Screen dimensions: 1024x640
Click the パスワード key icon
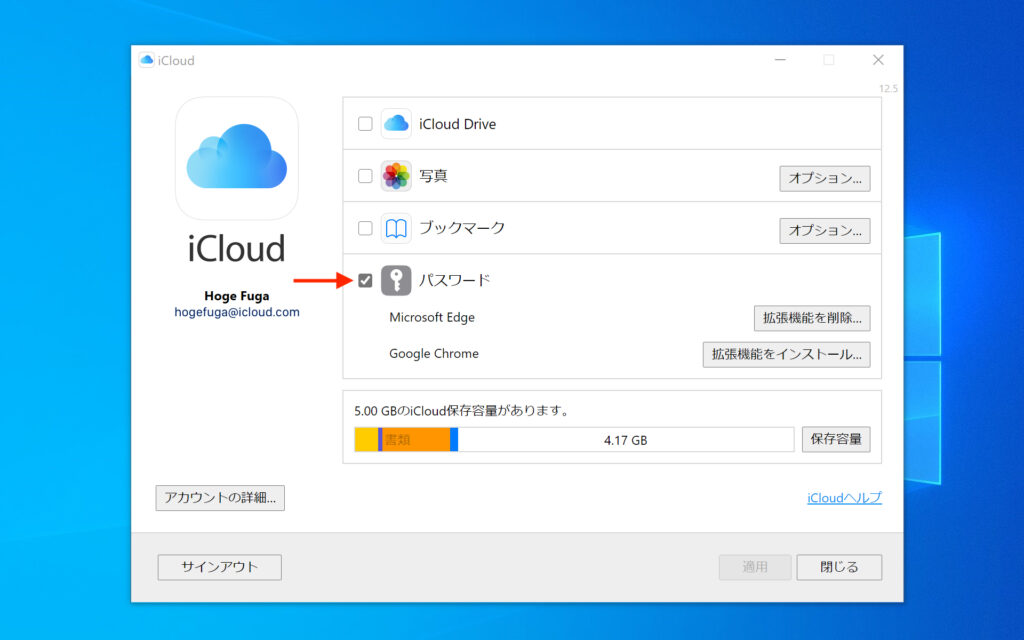click(x=396, y=281)
